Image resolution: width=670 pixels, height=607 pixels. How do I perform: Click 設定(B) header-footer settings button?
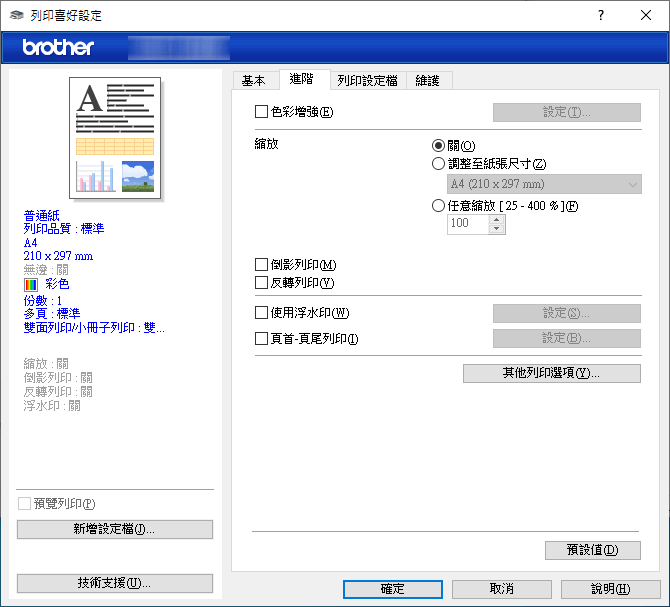pos(567,338)
